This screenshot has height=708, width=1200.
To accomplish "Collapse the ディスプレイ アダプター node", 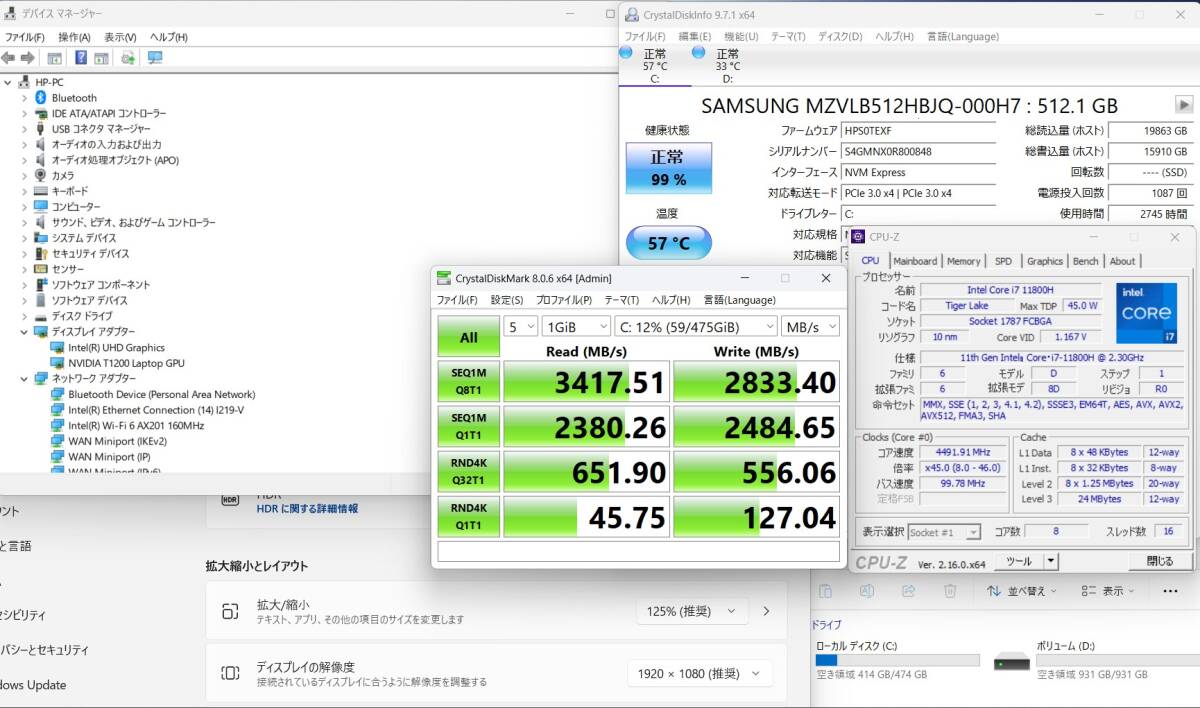I will (x=24, y=332).
